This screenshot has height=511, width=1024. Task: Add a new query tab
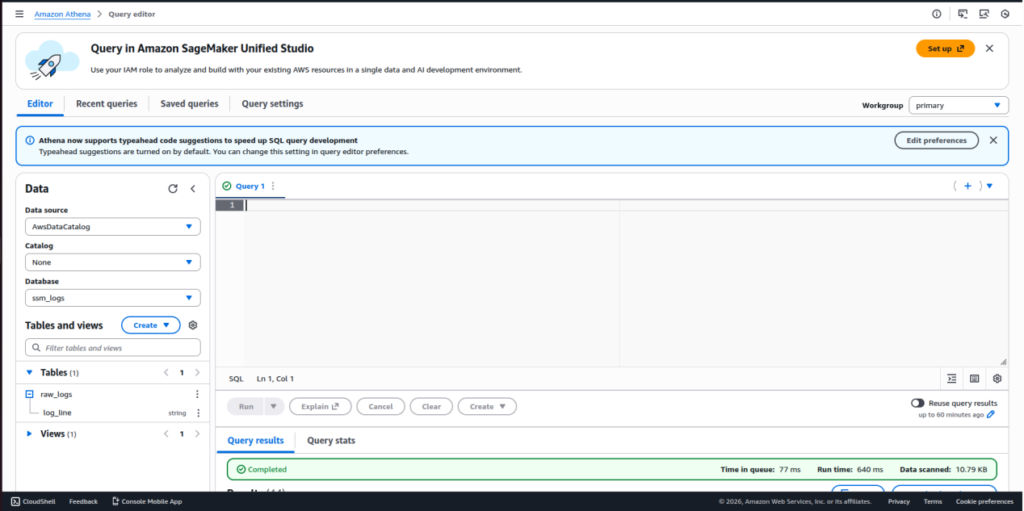coord(967,186)
